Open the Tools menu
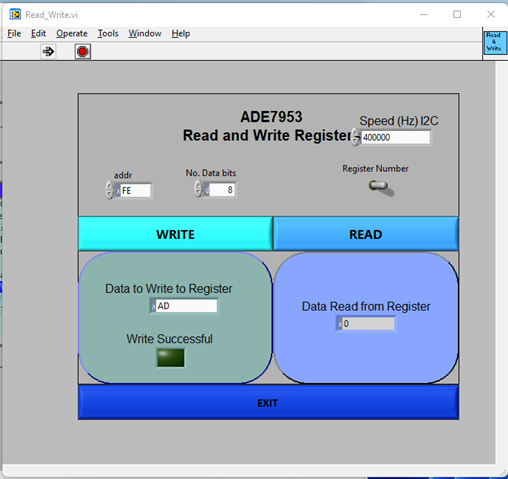 [x=108, y=34]
